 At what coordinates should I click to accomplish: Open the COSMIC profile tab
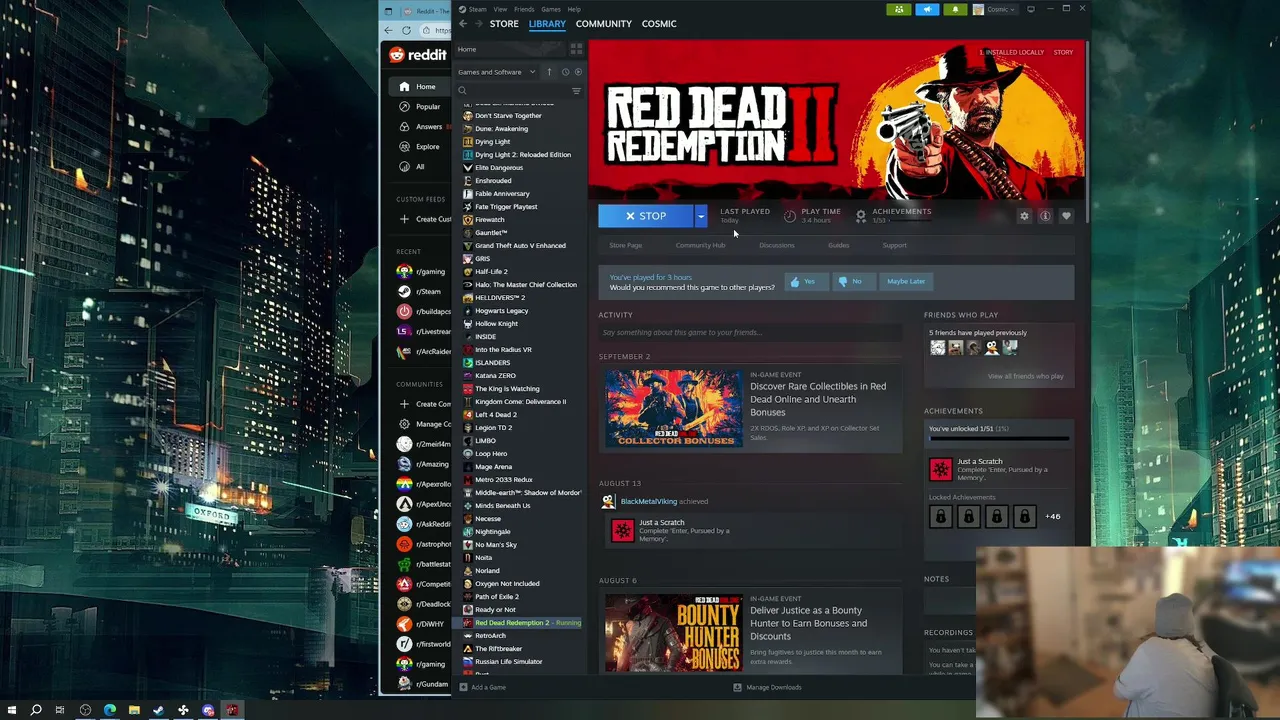pos(659,23)
